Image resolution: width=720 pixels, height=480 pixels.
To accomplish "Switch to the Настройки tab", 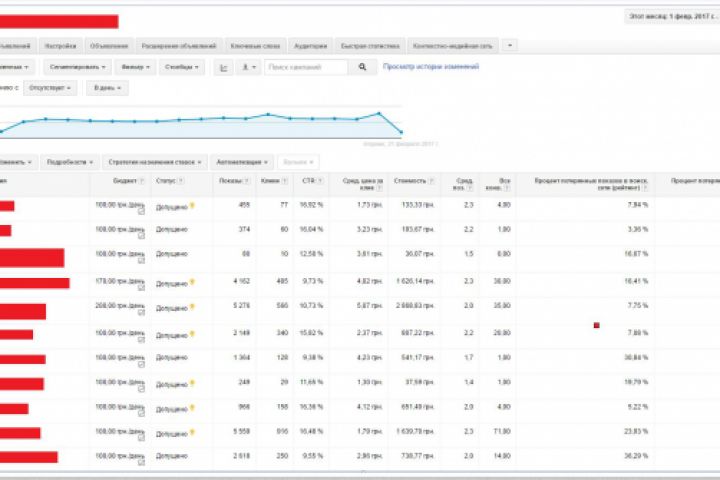I will click(x=60, y=46).
